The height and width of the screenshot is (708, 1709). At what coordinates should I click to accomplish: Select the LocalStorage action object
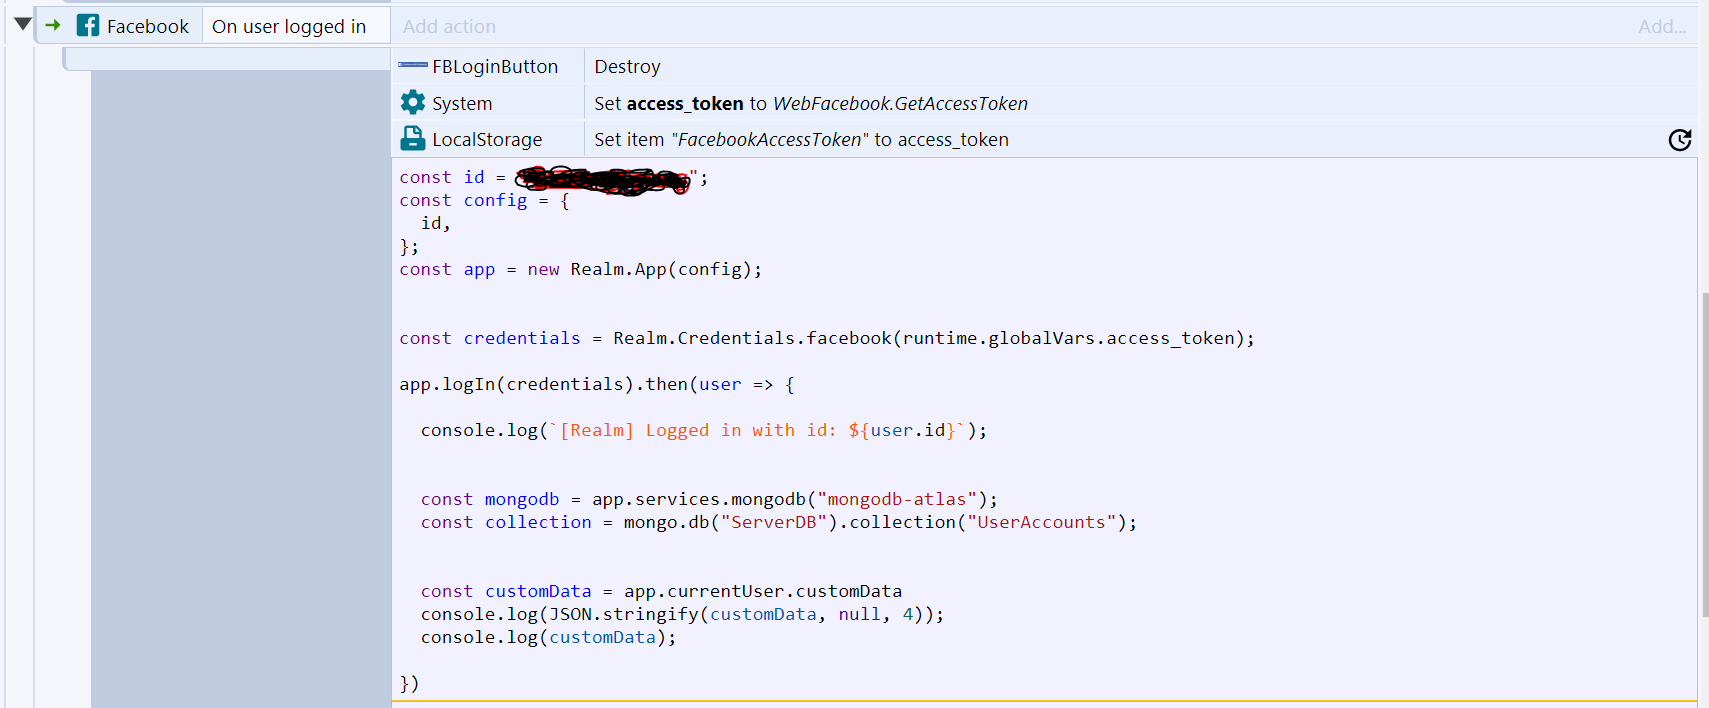488,139
